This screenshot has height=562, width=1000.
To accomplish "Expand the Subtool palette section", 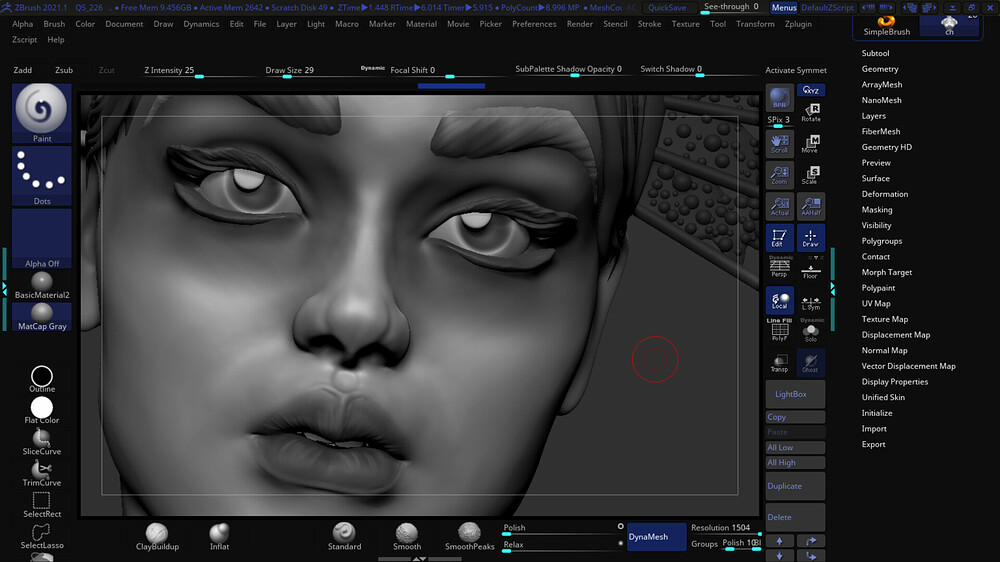I will point(875,53).
